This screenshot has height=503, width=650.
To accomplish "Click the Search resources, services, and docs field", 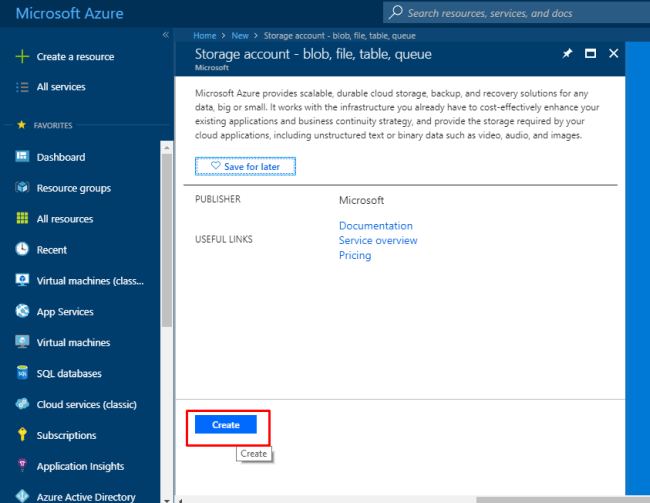I will (516, 12).
